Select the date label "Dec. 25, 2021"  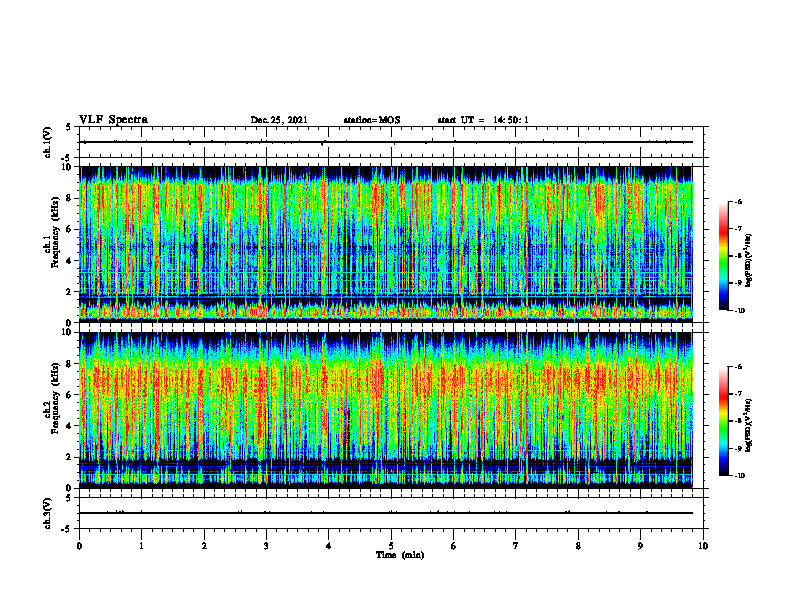pyautogui.click(x=279, y=120)
